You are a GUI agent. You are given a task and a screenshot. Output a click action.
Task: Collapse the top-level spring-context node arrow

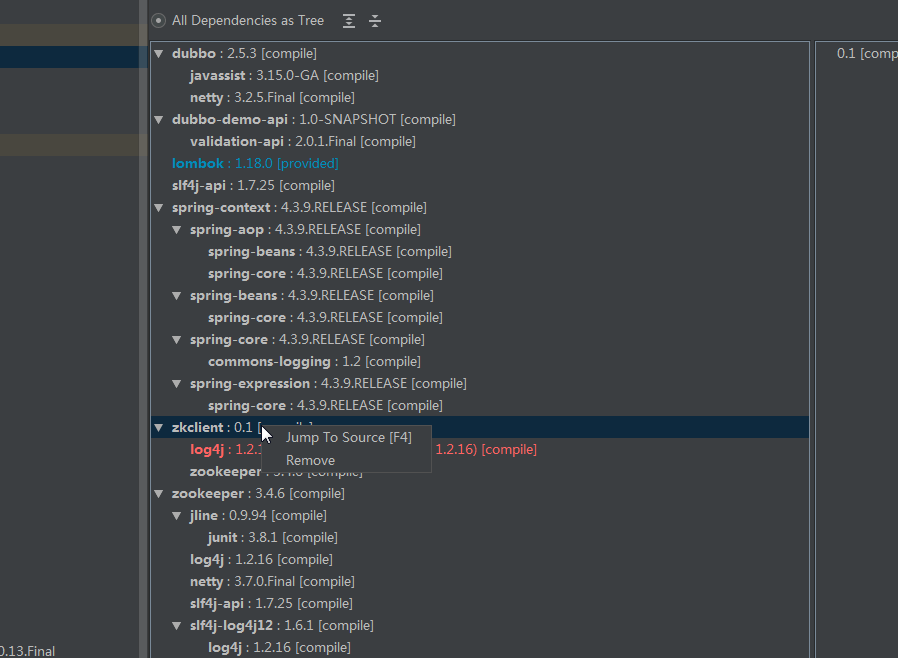tap(159, 208)
